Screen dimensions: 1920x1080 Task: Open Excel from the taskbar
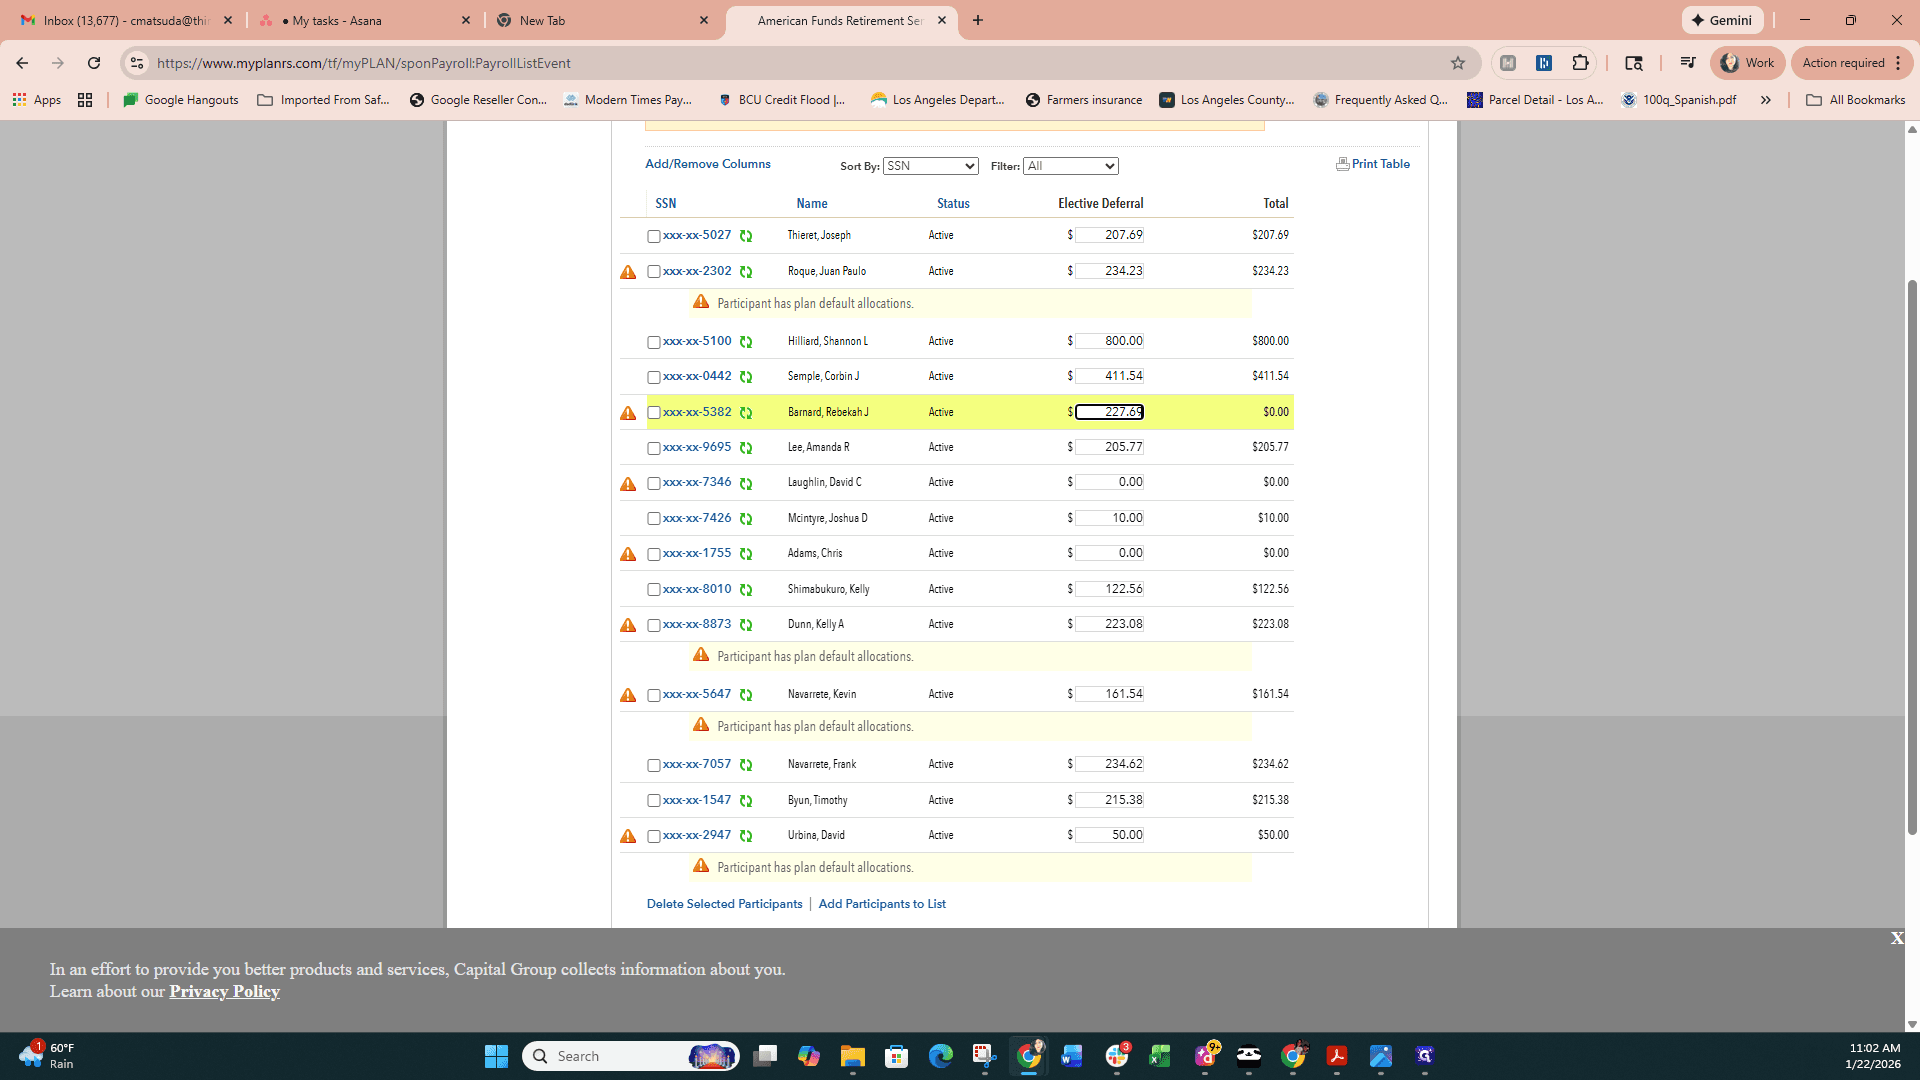point(1160,1056)
